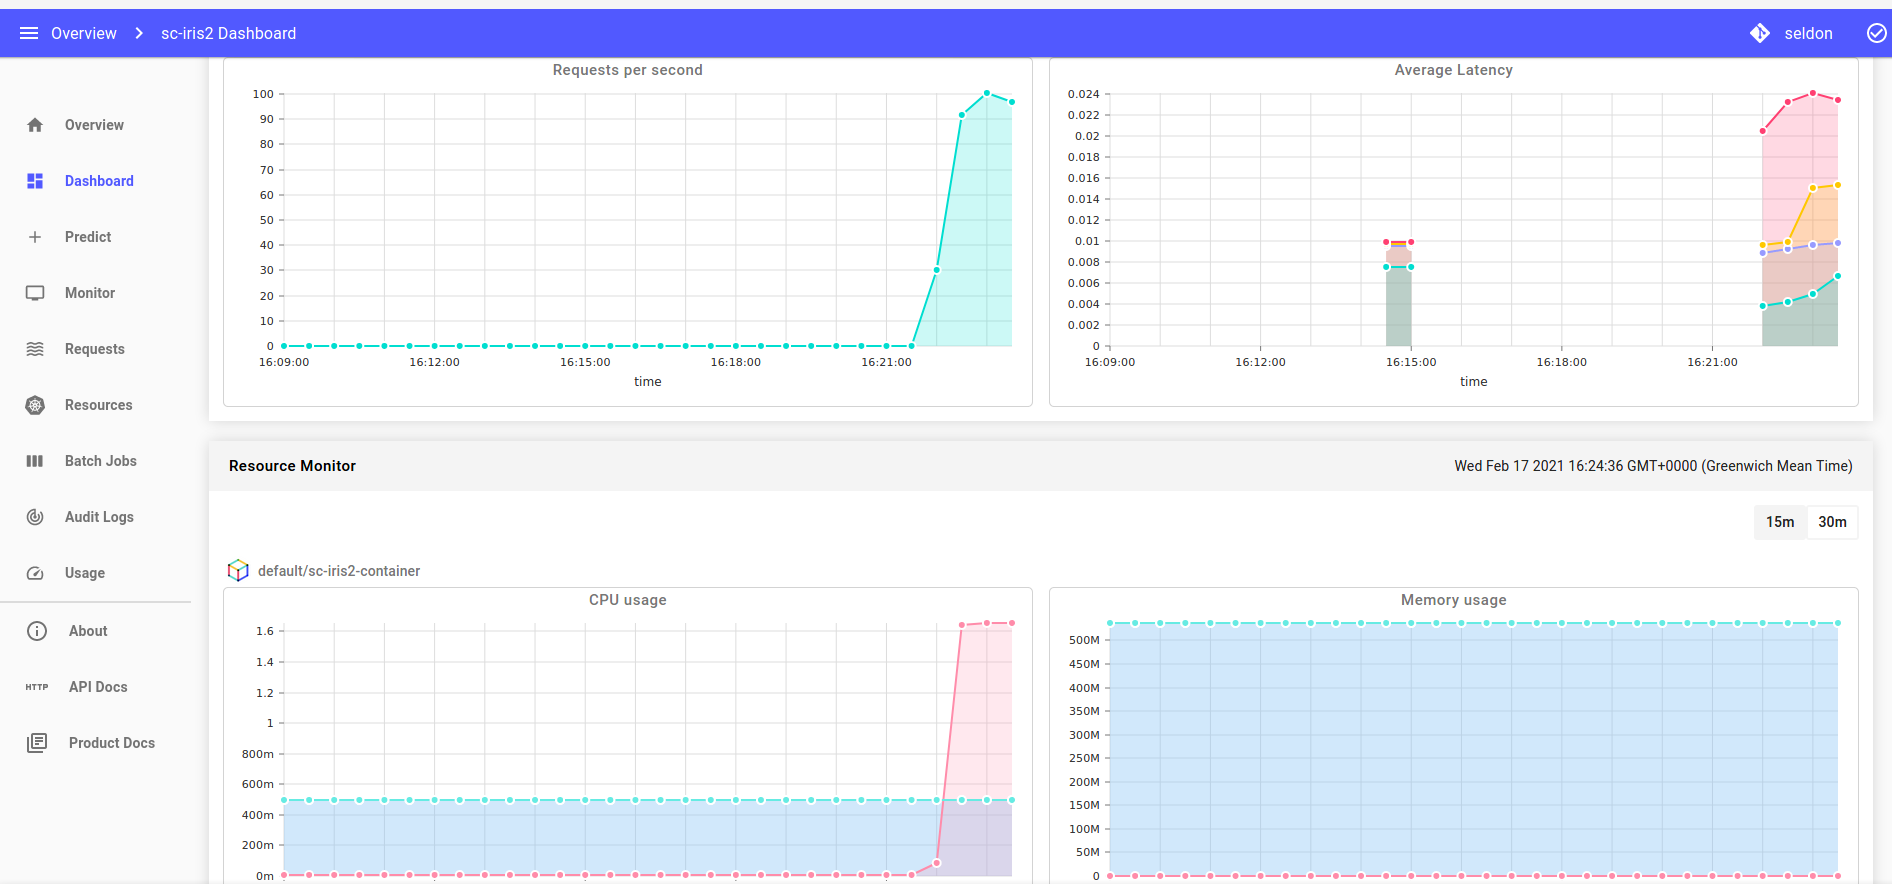
Task: Click the About info icon
Action: 37,631
